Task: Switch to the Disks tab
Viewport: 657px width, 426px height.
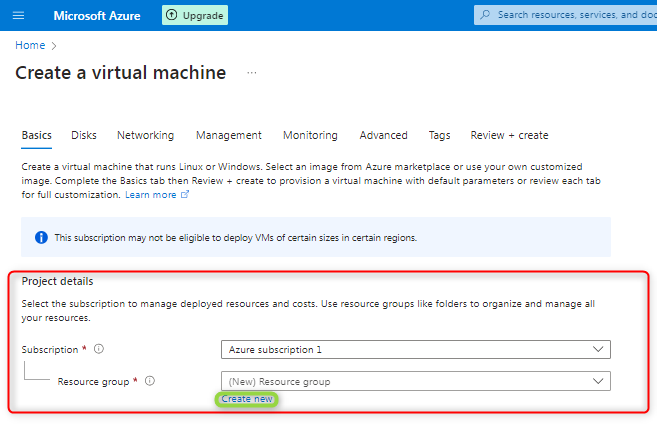Action: (84, 135)
